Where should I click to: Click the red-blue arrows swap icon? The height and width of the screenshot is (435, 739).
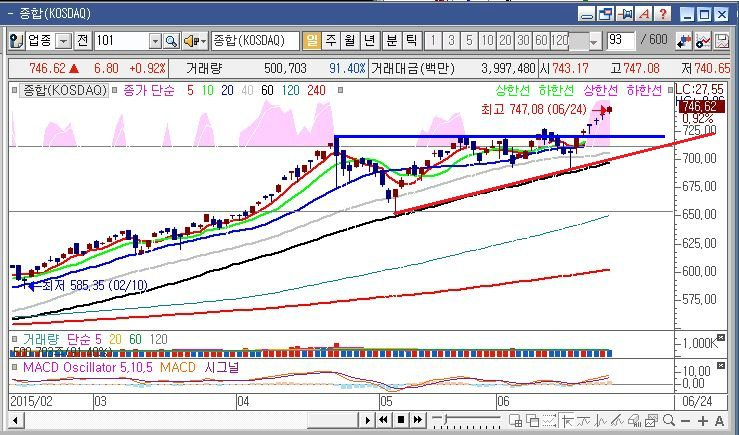[x=685, y=41]
